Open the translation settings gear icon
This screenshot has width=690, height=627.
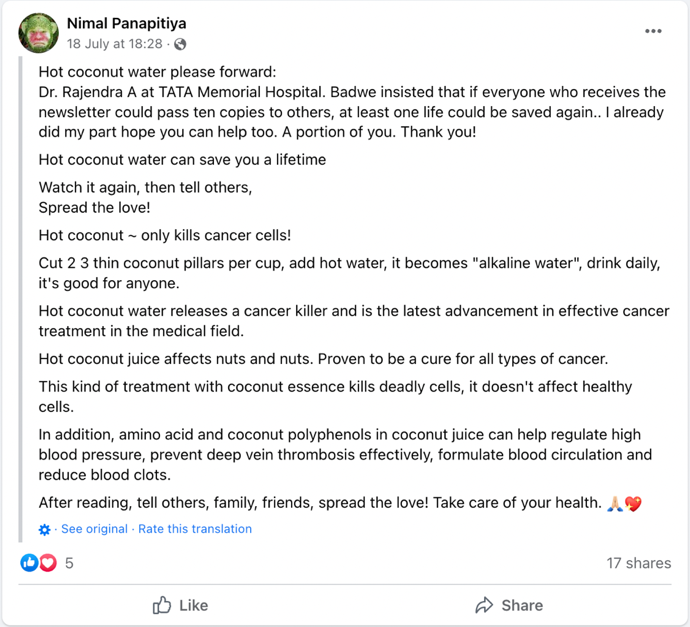pos(45,530)
